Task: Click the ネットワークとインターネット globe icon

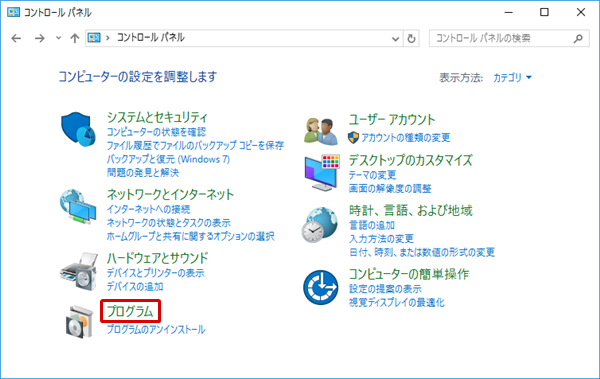Action: point(78,206)
